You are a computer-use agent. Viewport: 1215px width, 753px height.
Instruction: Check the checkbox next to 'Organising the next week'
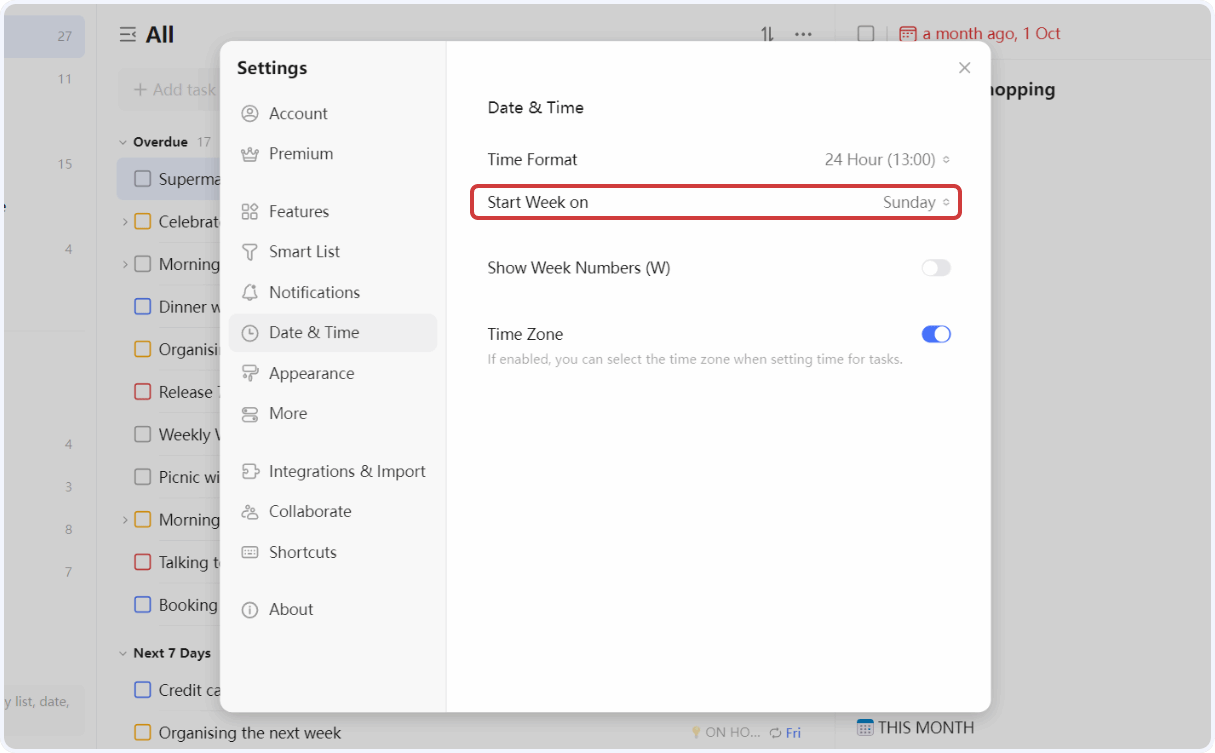tap(140, 732)
